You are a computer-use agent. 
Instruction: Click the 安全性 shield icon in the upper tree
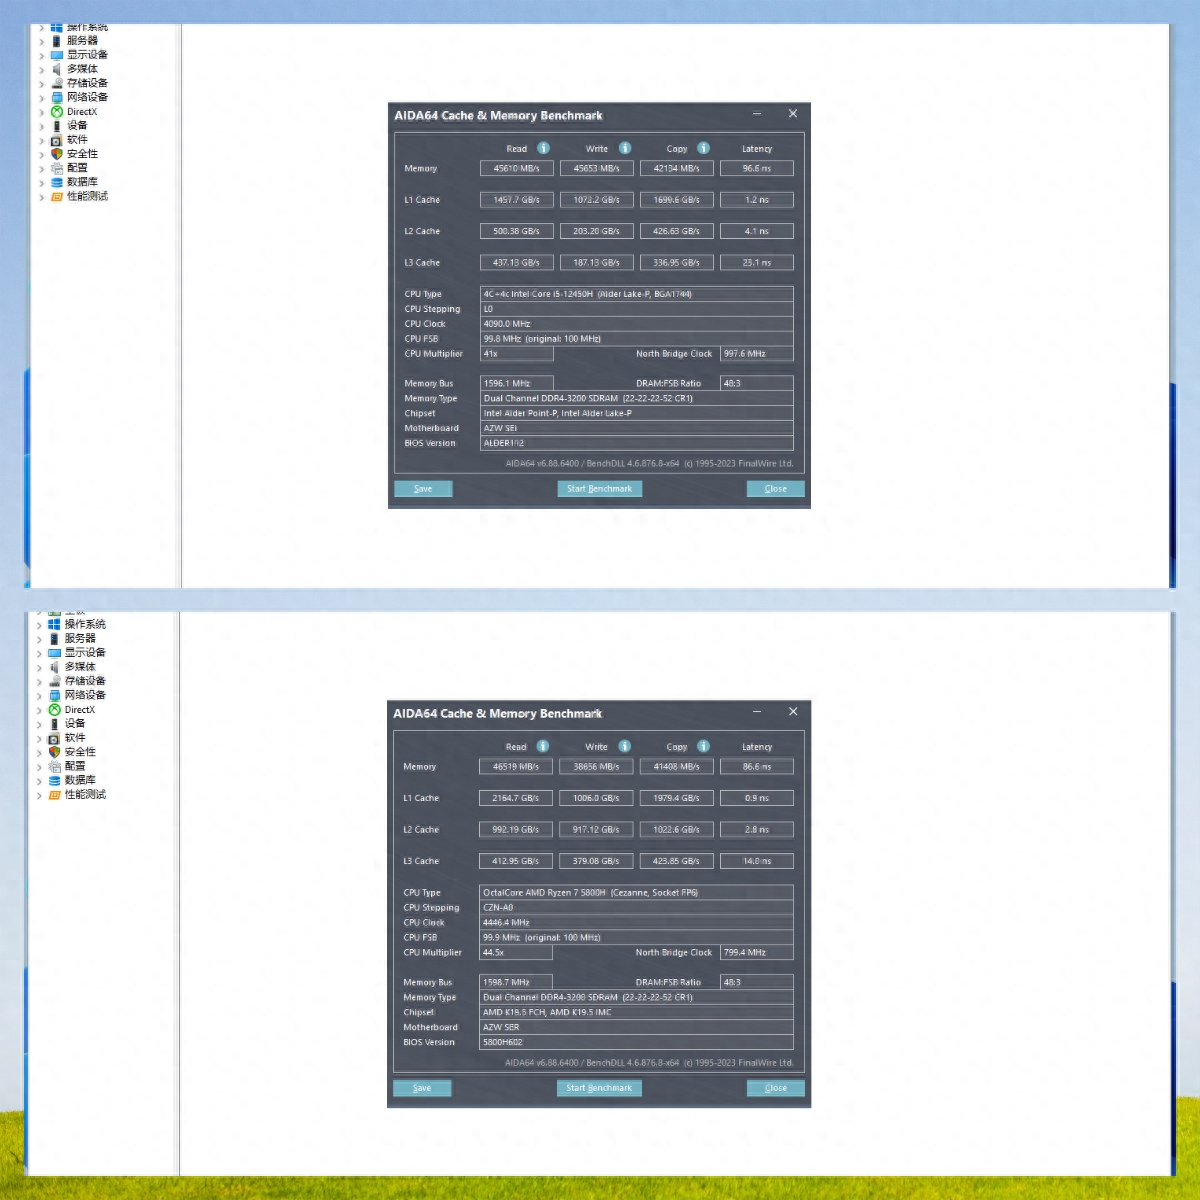[x=57, y=154]
